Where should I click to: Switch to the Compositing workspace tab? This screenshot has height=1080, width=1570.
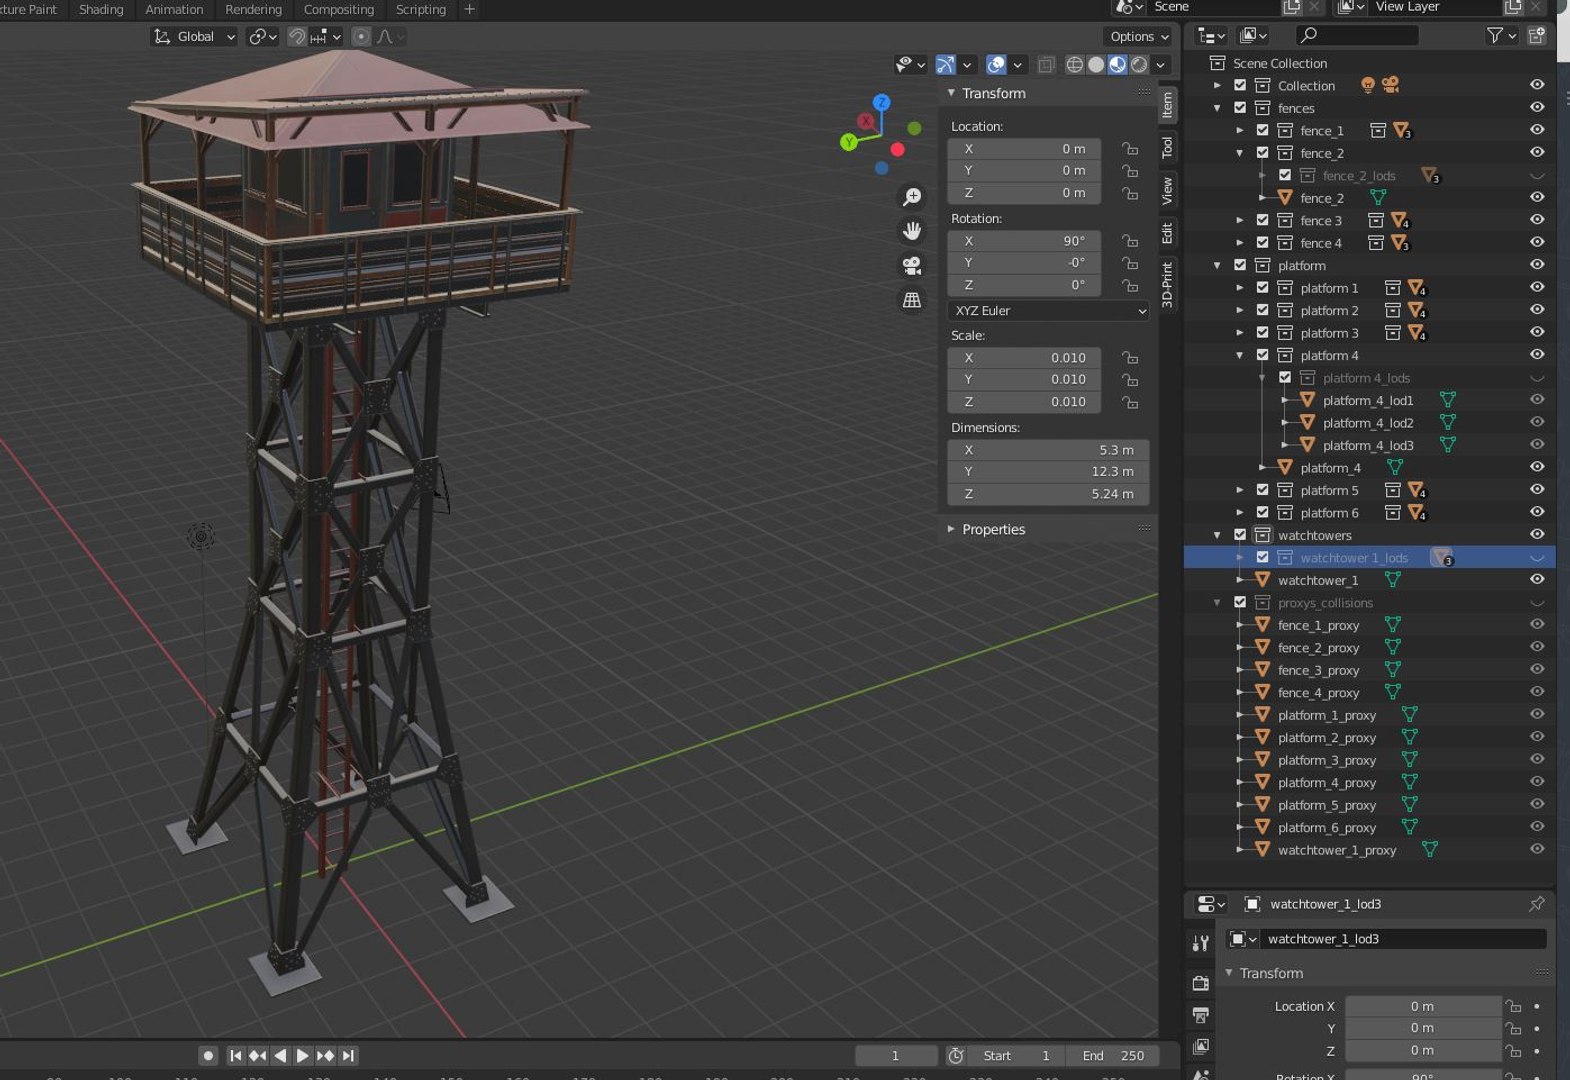pyautogui.click(x=339, y=9)
